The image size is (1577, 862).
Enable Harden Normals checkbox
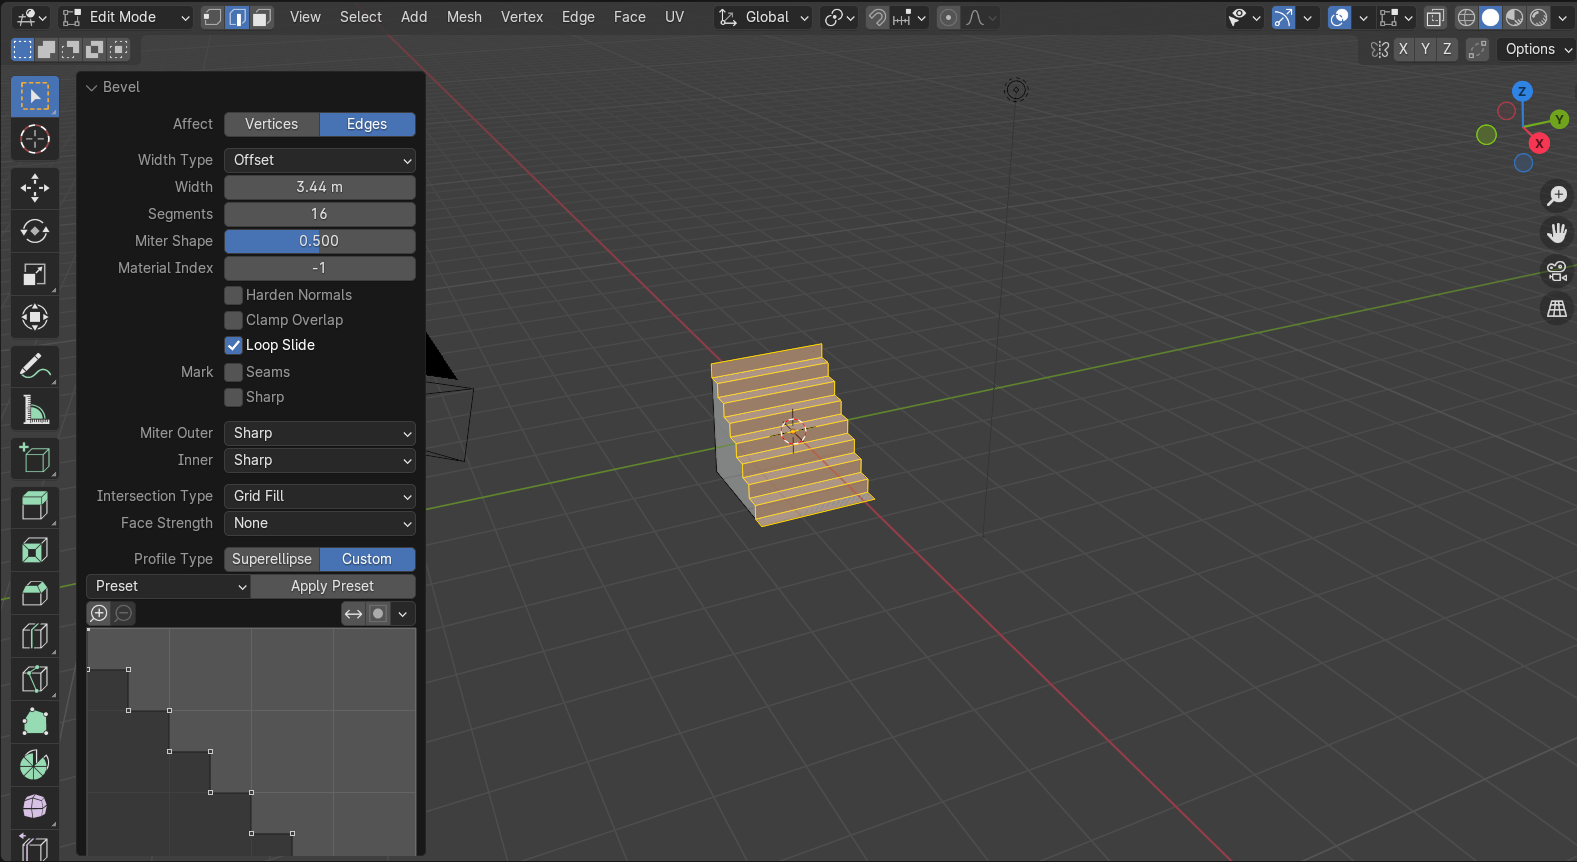[234, 295]
